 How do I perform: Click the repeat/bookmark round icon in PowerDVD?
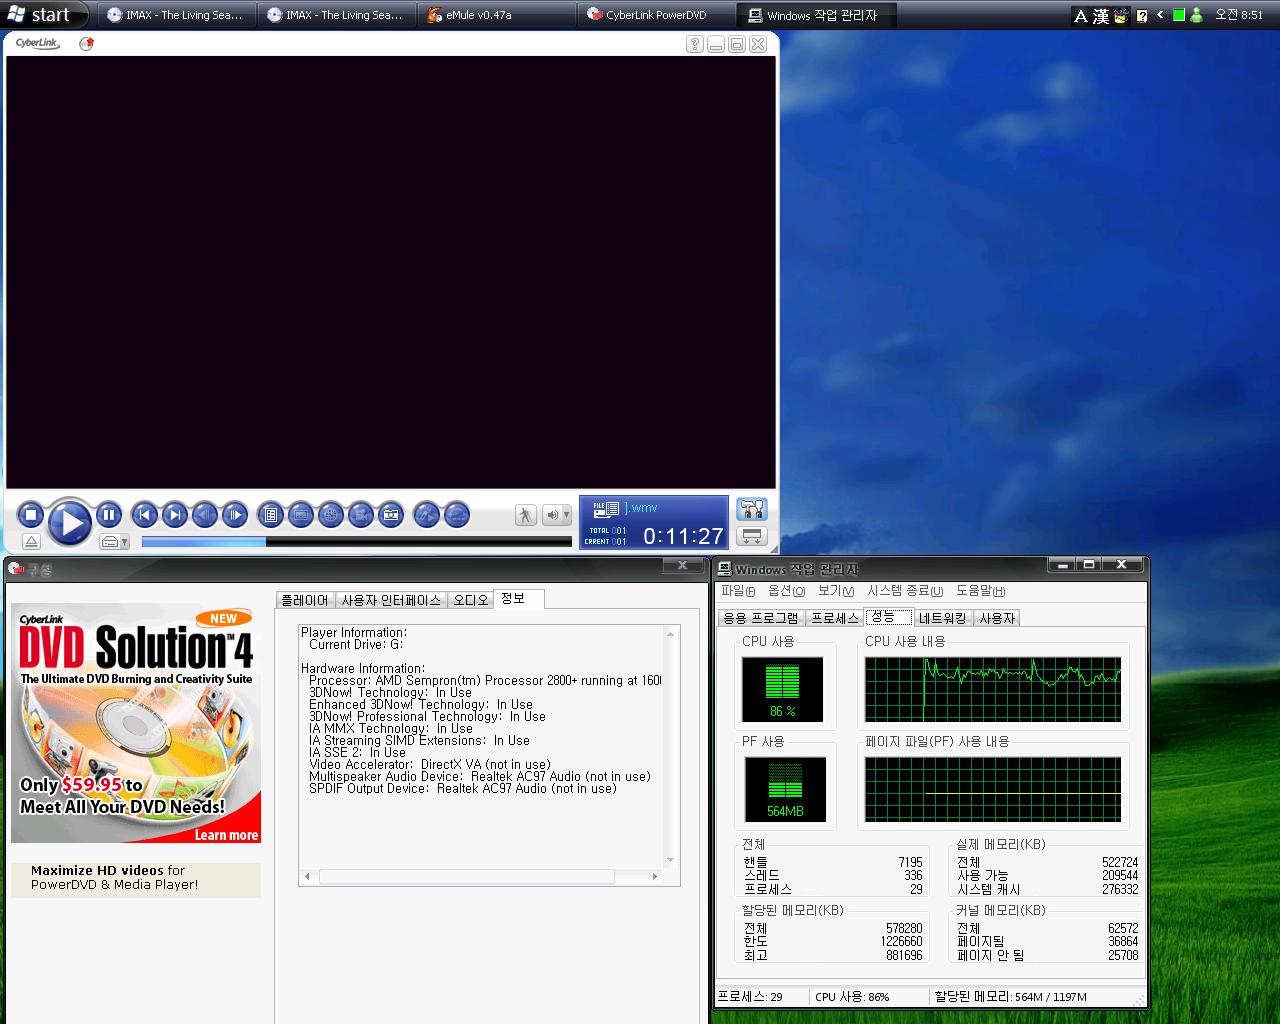coord(426,515)
